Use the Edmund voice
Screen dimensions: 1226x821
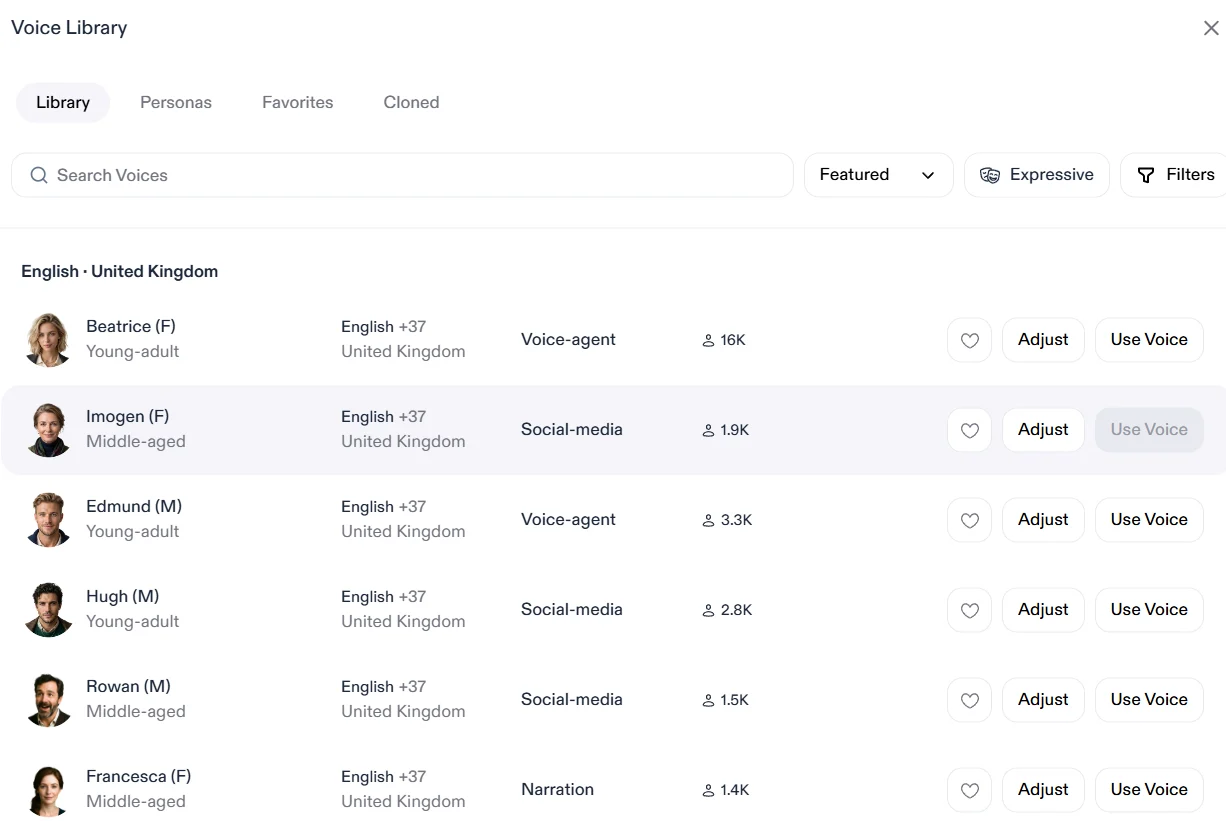[x=1149, y=520]
